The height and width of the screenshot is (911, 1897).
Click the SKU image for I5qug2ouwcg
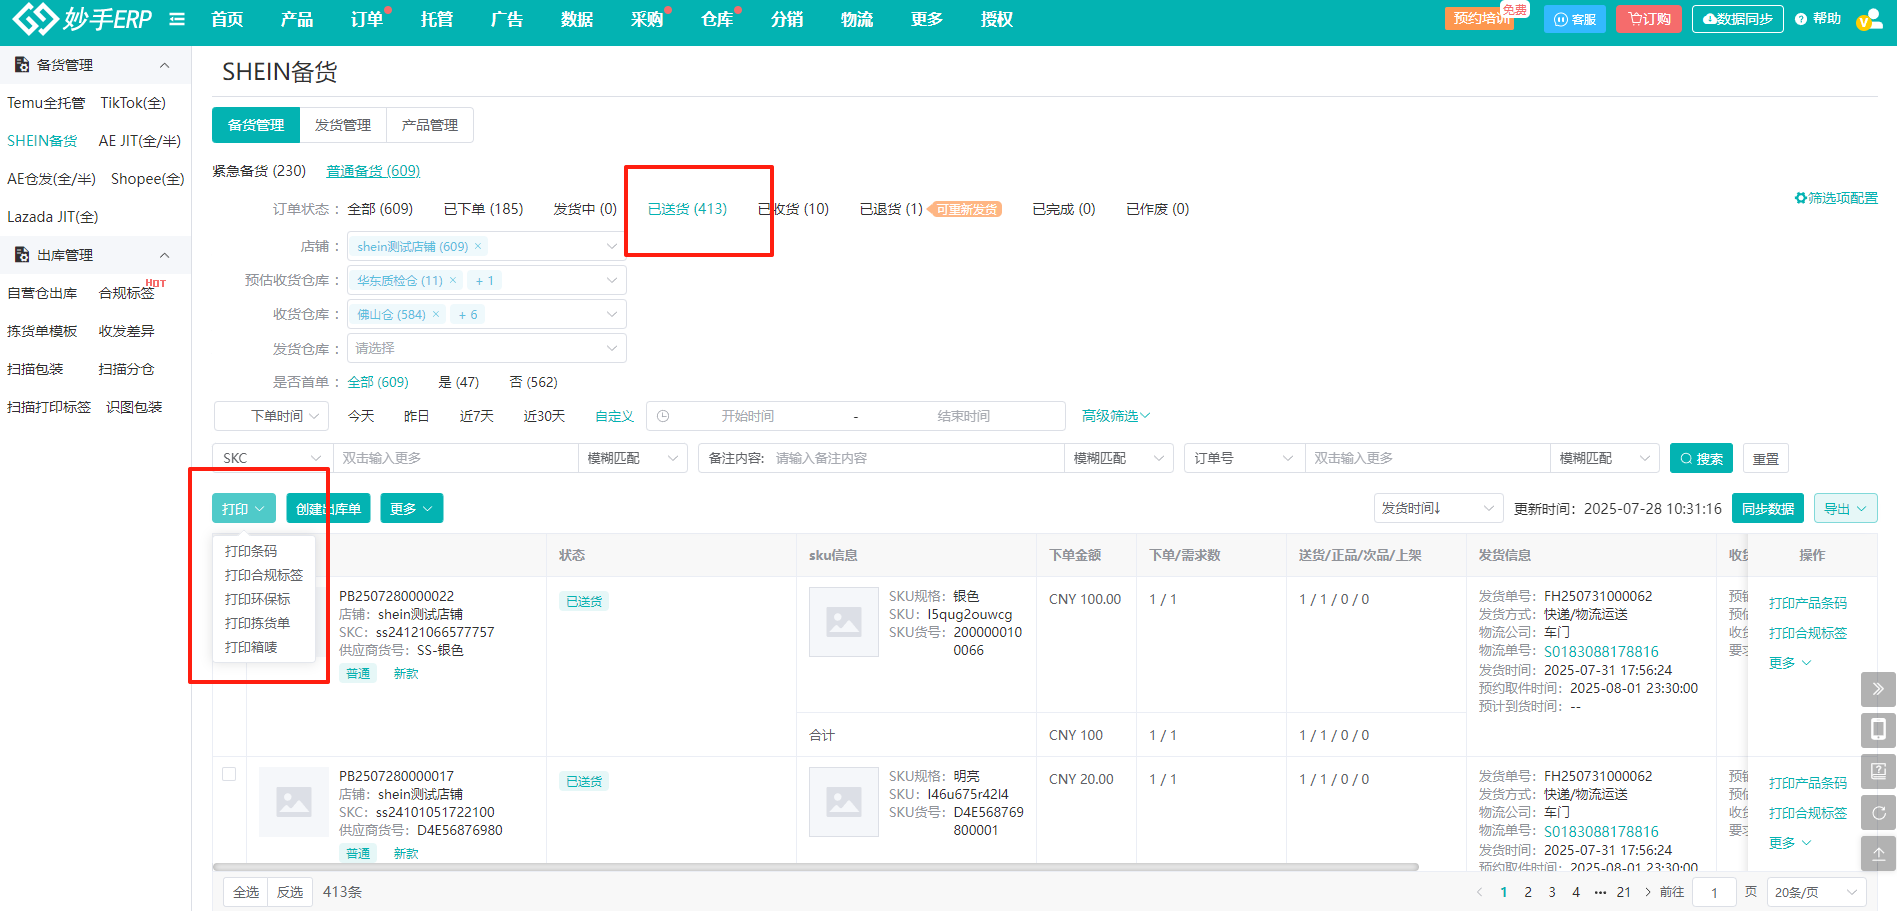[844, 621]
